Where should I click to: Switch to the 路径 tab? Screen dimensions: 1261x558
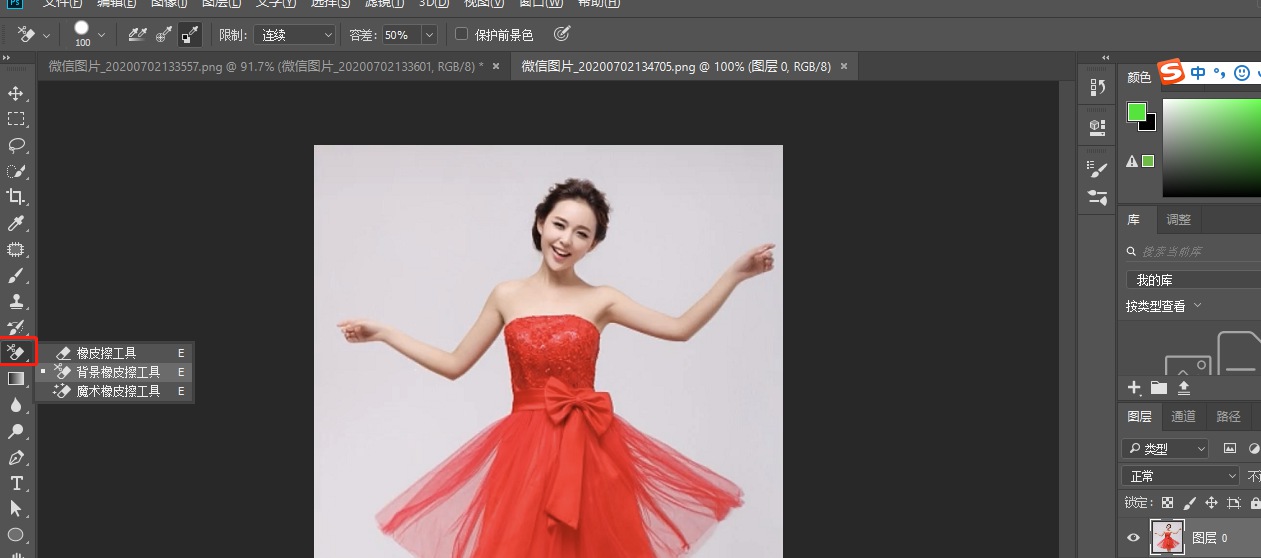(x=1228, y=417)
